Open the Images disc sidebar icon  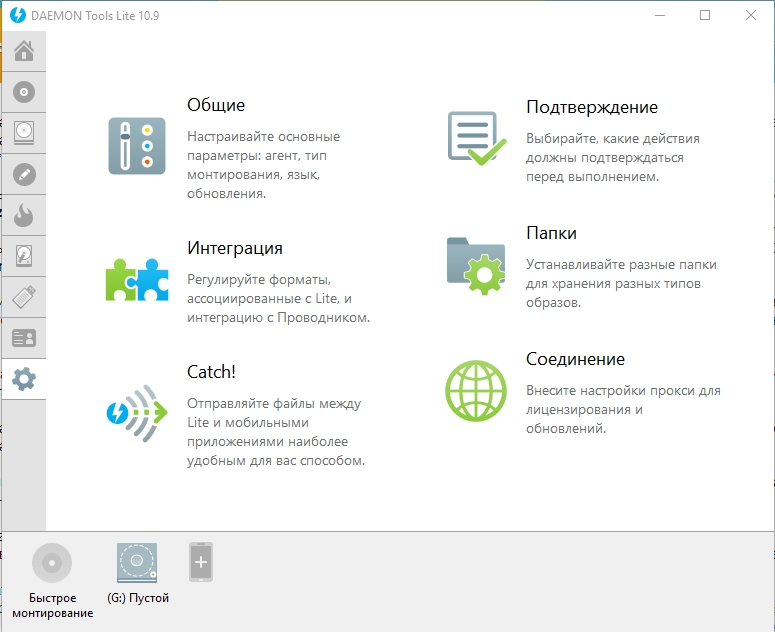coord(24,92)
